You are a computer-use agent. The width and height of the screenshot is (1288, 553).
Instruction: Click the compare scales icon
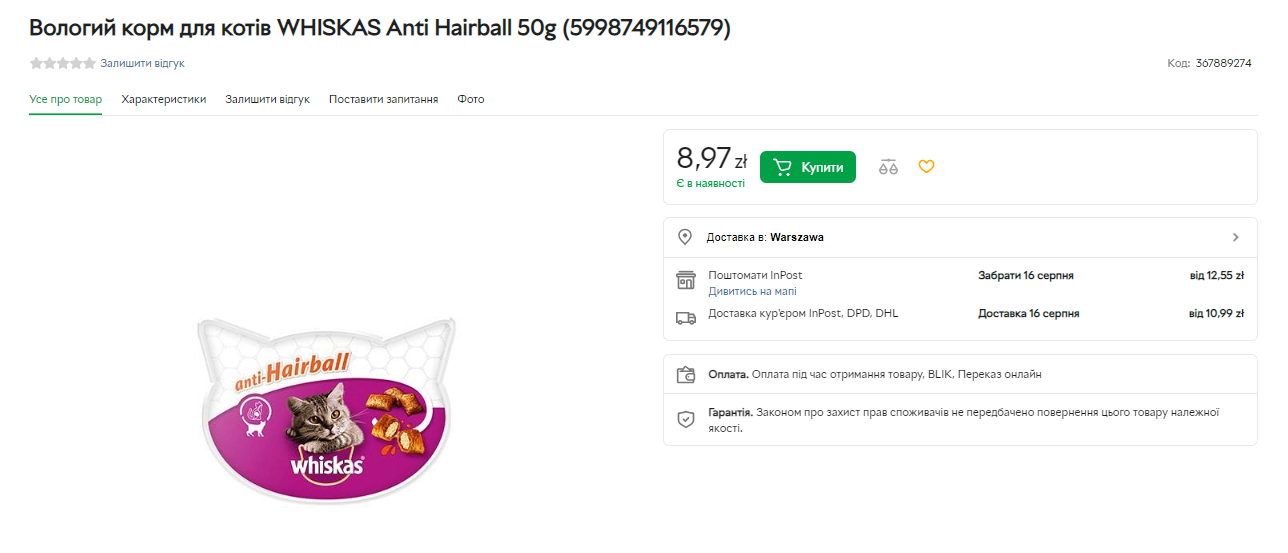point(888,167)
